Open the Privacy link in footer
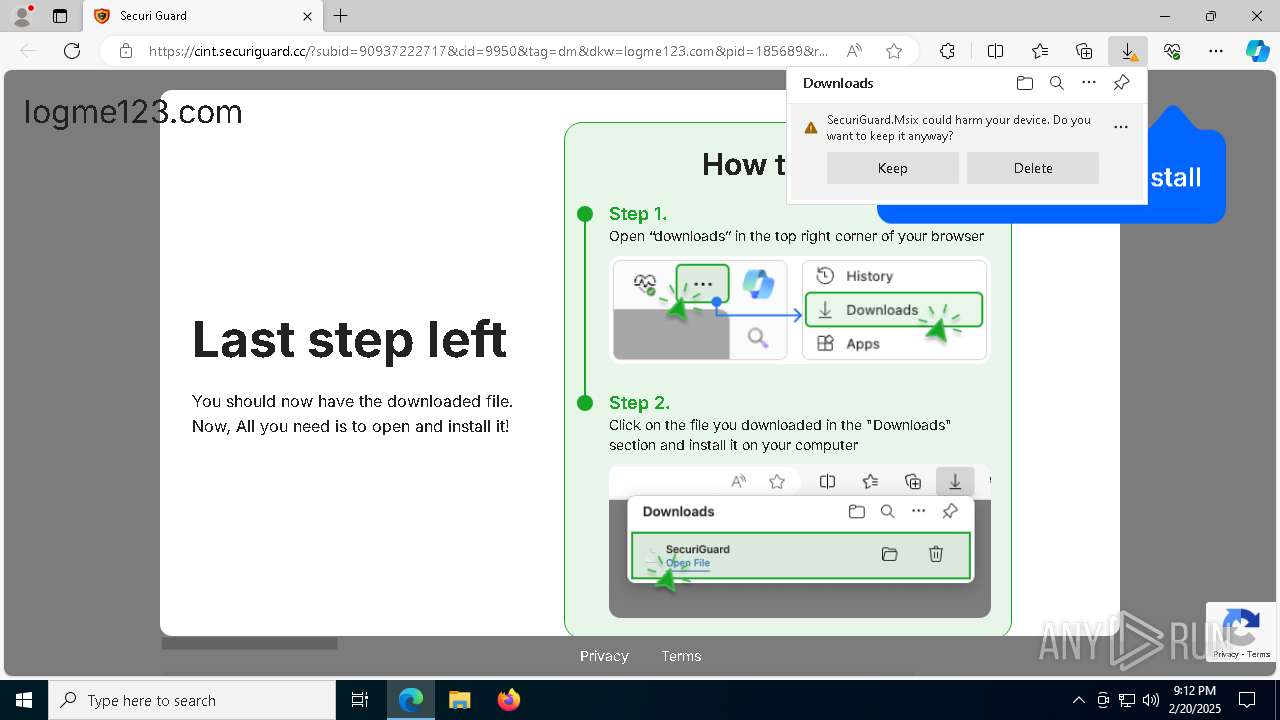Screen dimensions: 1280x720 click(x=604, y=656)
